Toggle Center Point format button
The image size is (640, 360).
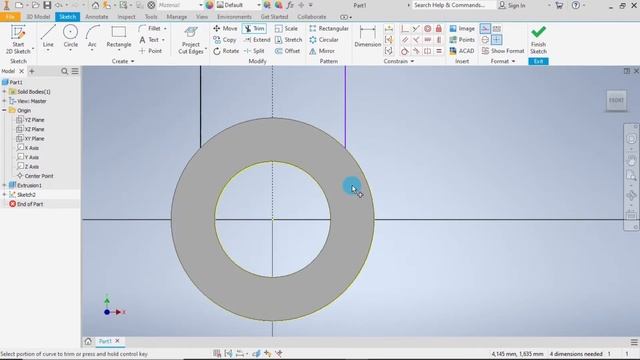(497, 40)
